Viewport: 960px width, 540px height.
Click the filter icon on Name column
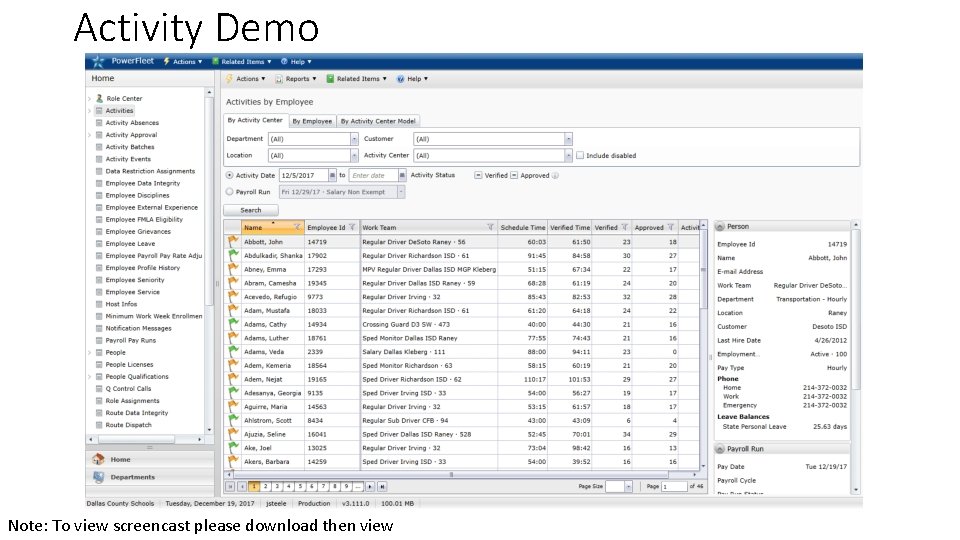pos(297,227)
